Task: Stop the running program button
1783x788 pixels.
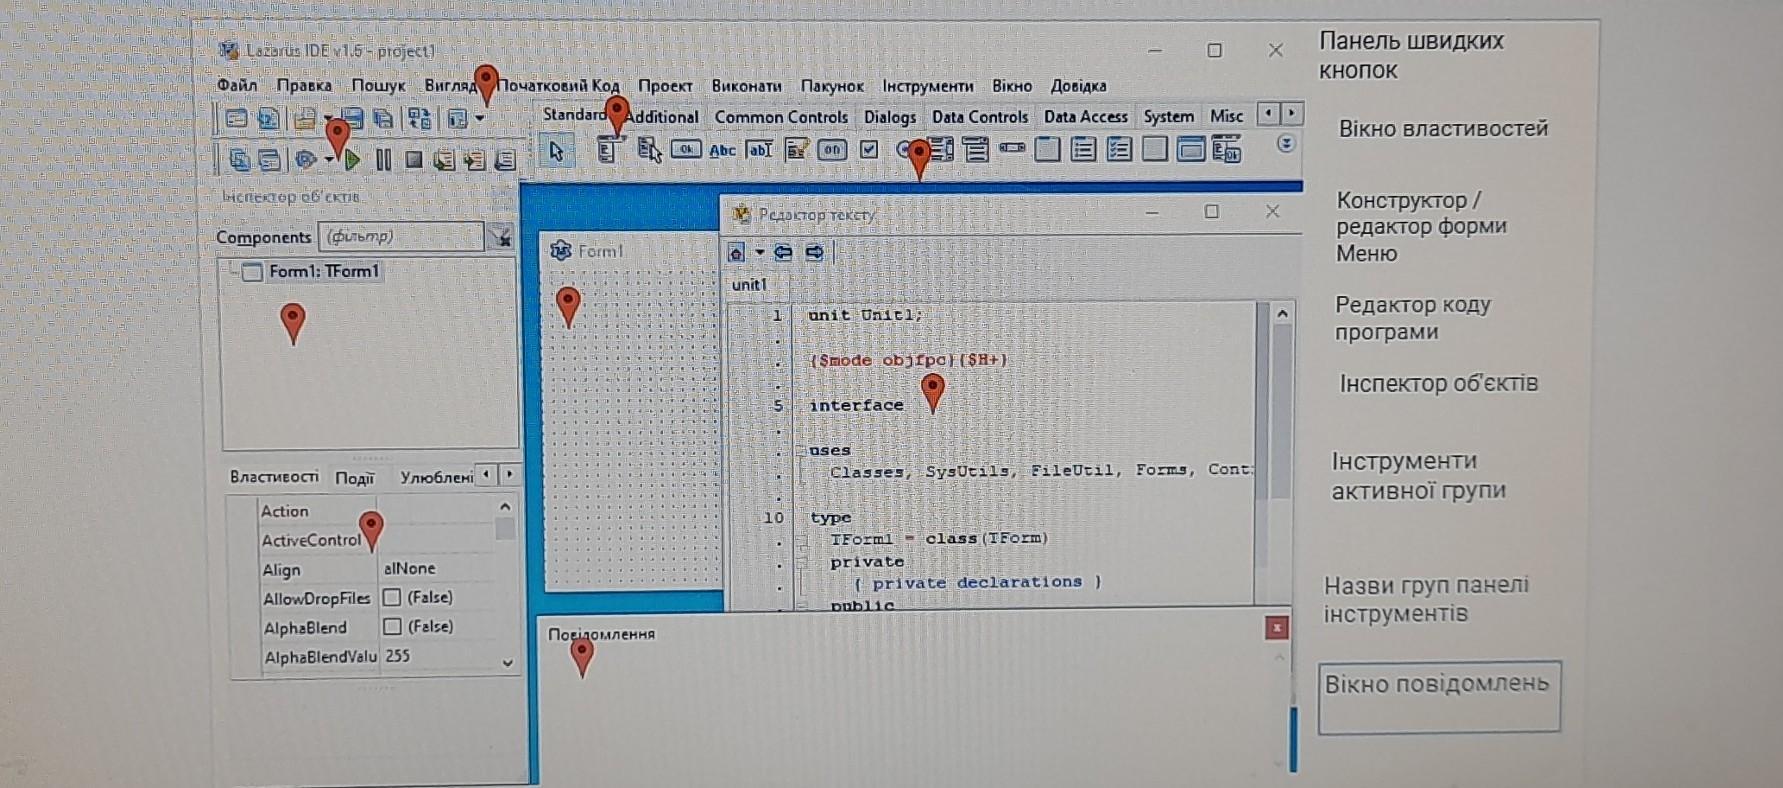Action: (414, 159)
